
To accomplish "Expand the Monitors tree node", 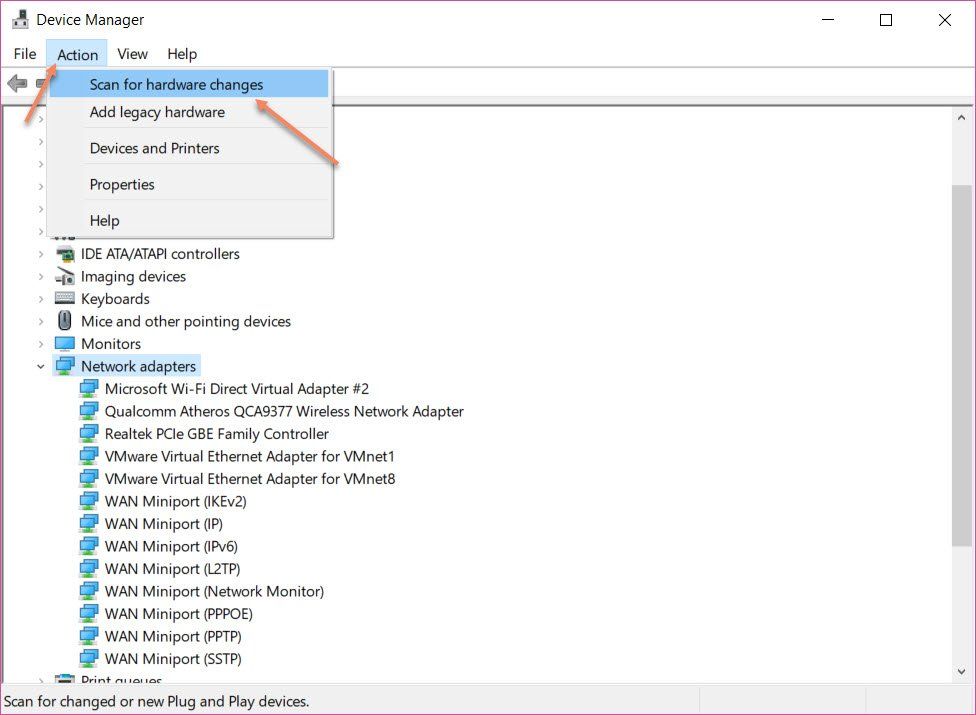I will [x=41, y=344].
